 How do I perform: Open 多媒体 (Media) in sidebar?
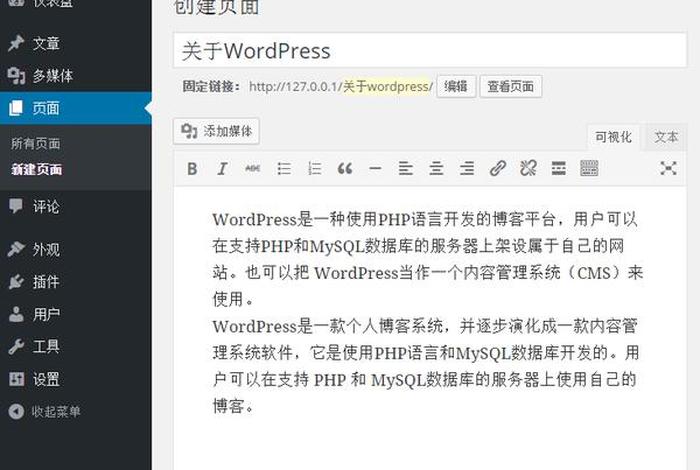tap(76, 75)
